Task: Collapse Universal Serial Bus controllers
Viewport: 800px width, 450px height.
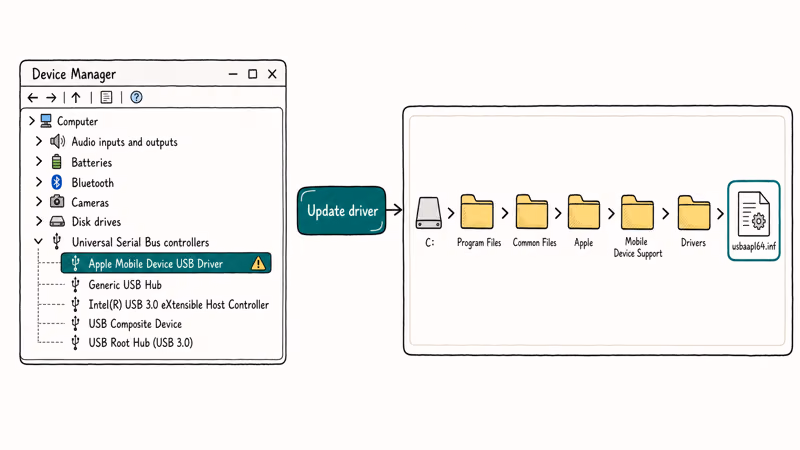Action: [x=38, y=241]
